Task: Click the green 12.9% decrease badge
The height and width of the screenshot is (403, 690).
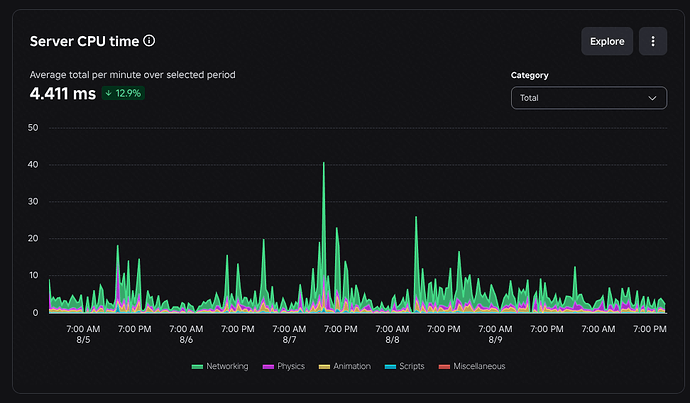Action: click(123, 93)
